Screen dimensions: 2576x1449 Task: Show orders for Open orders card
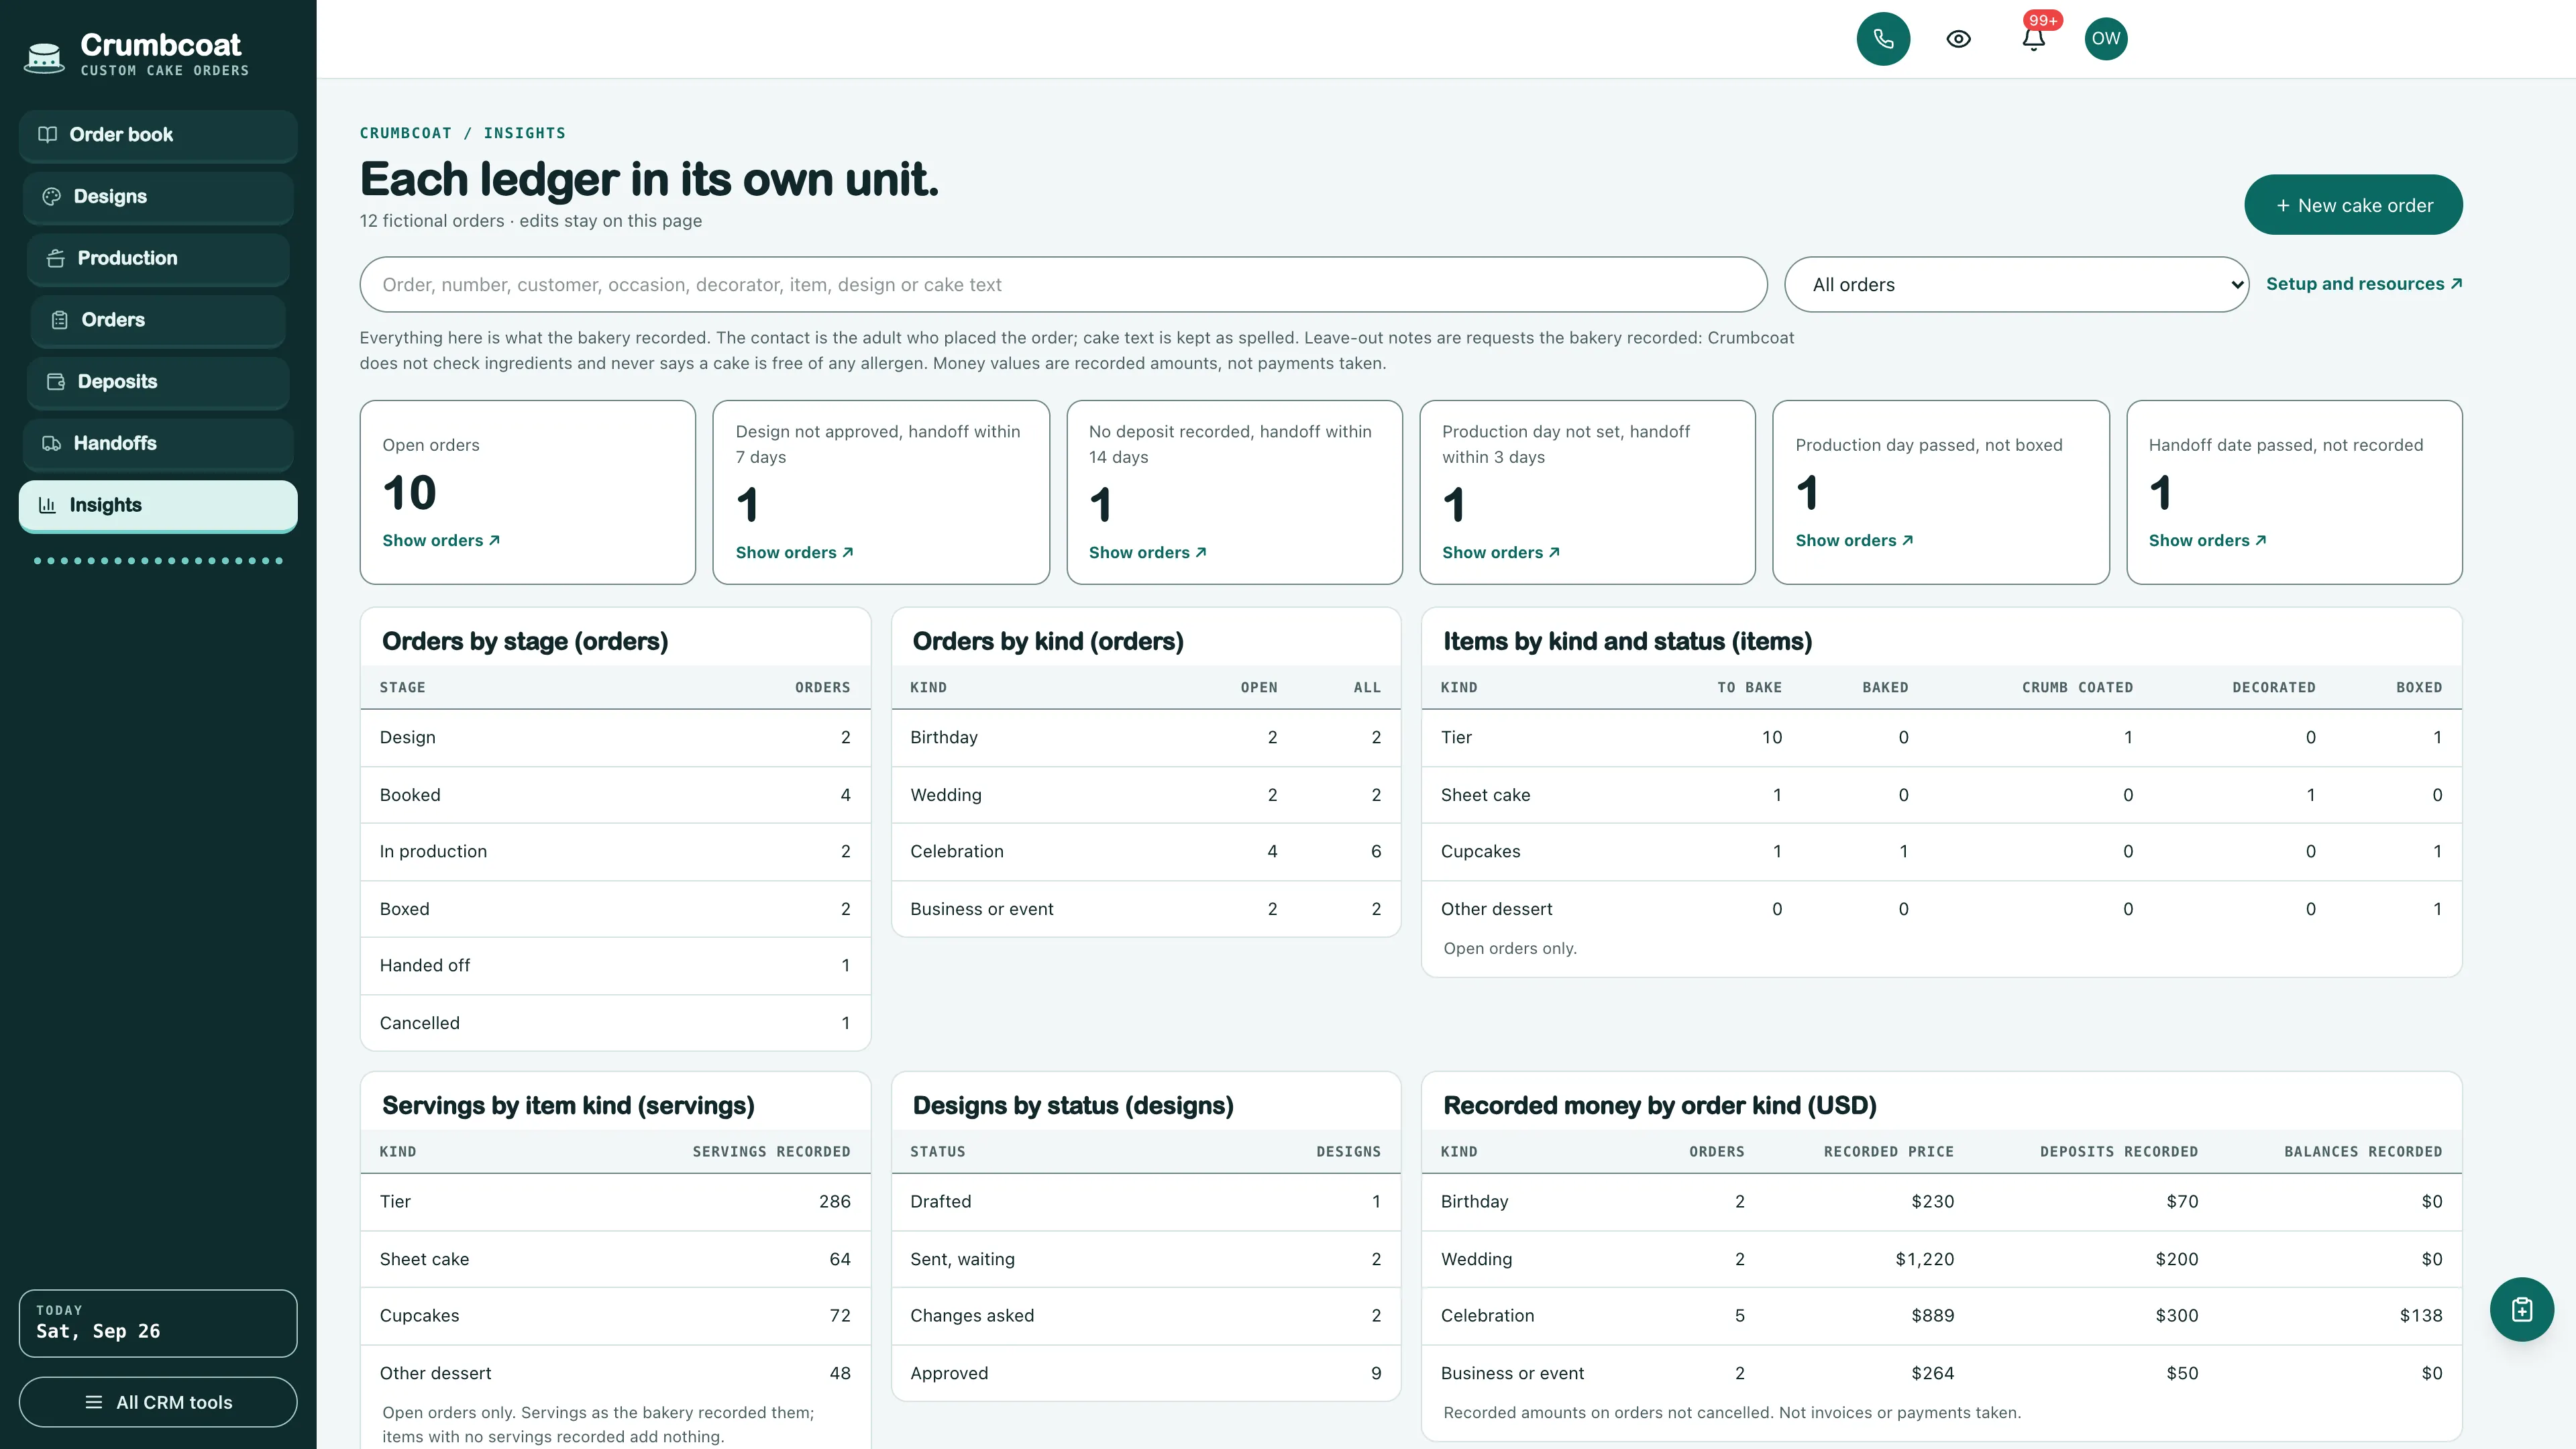[x=441, y=540]
